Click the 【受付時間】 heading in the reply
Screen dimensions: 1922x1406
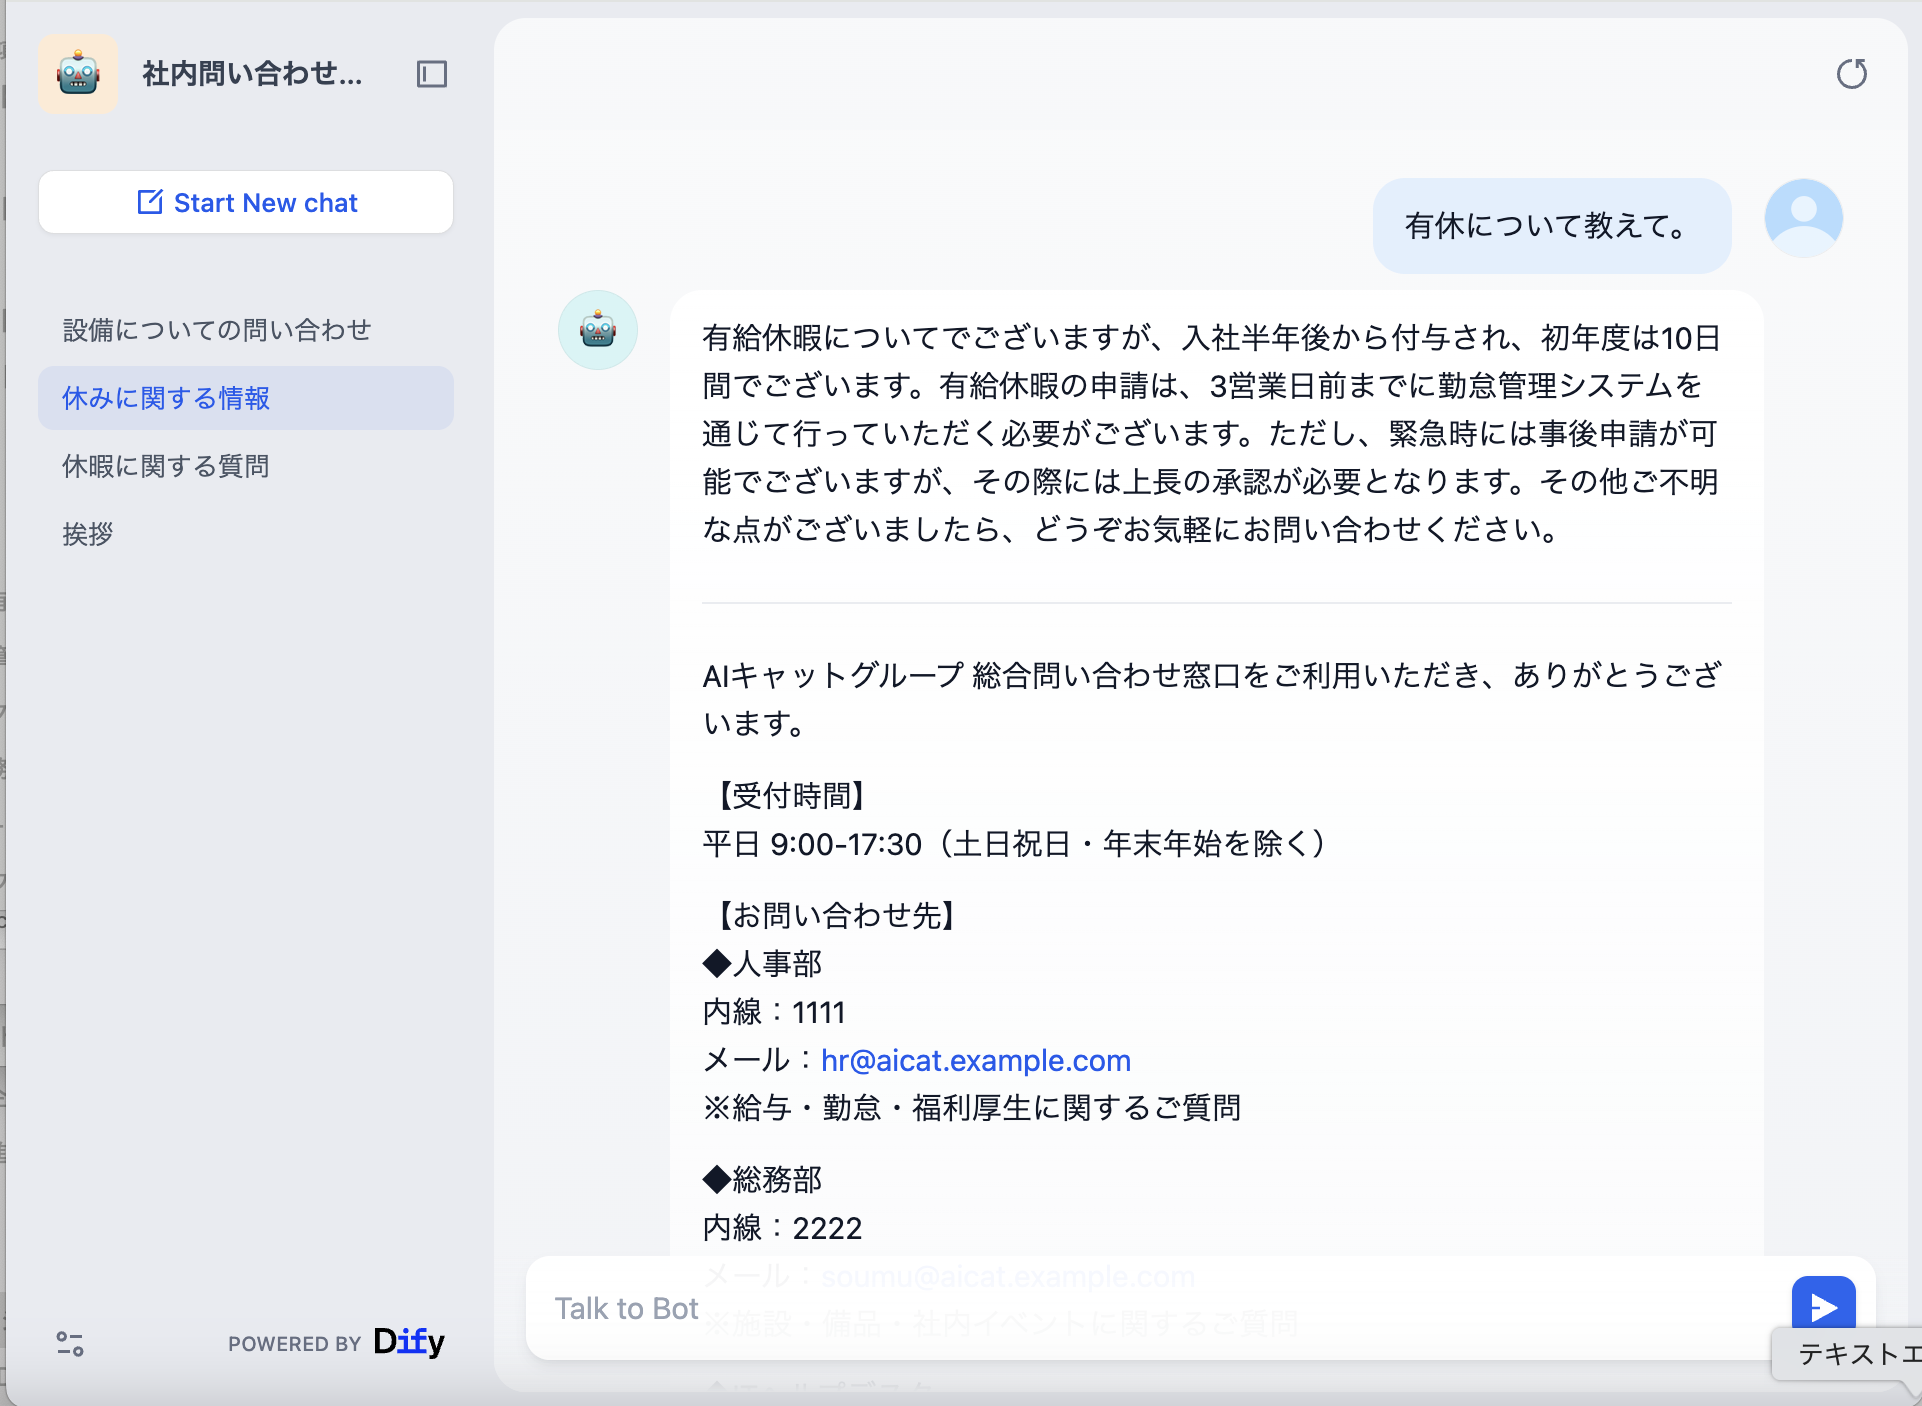(791, 796)
